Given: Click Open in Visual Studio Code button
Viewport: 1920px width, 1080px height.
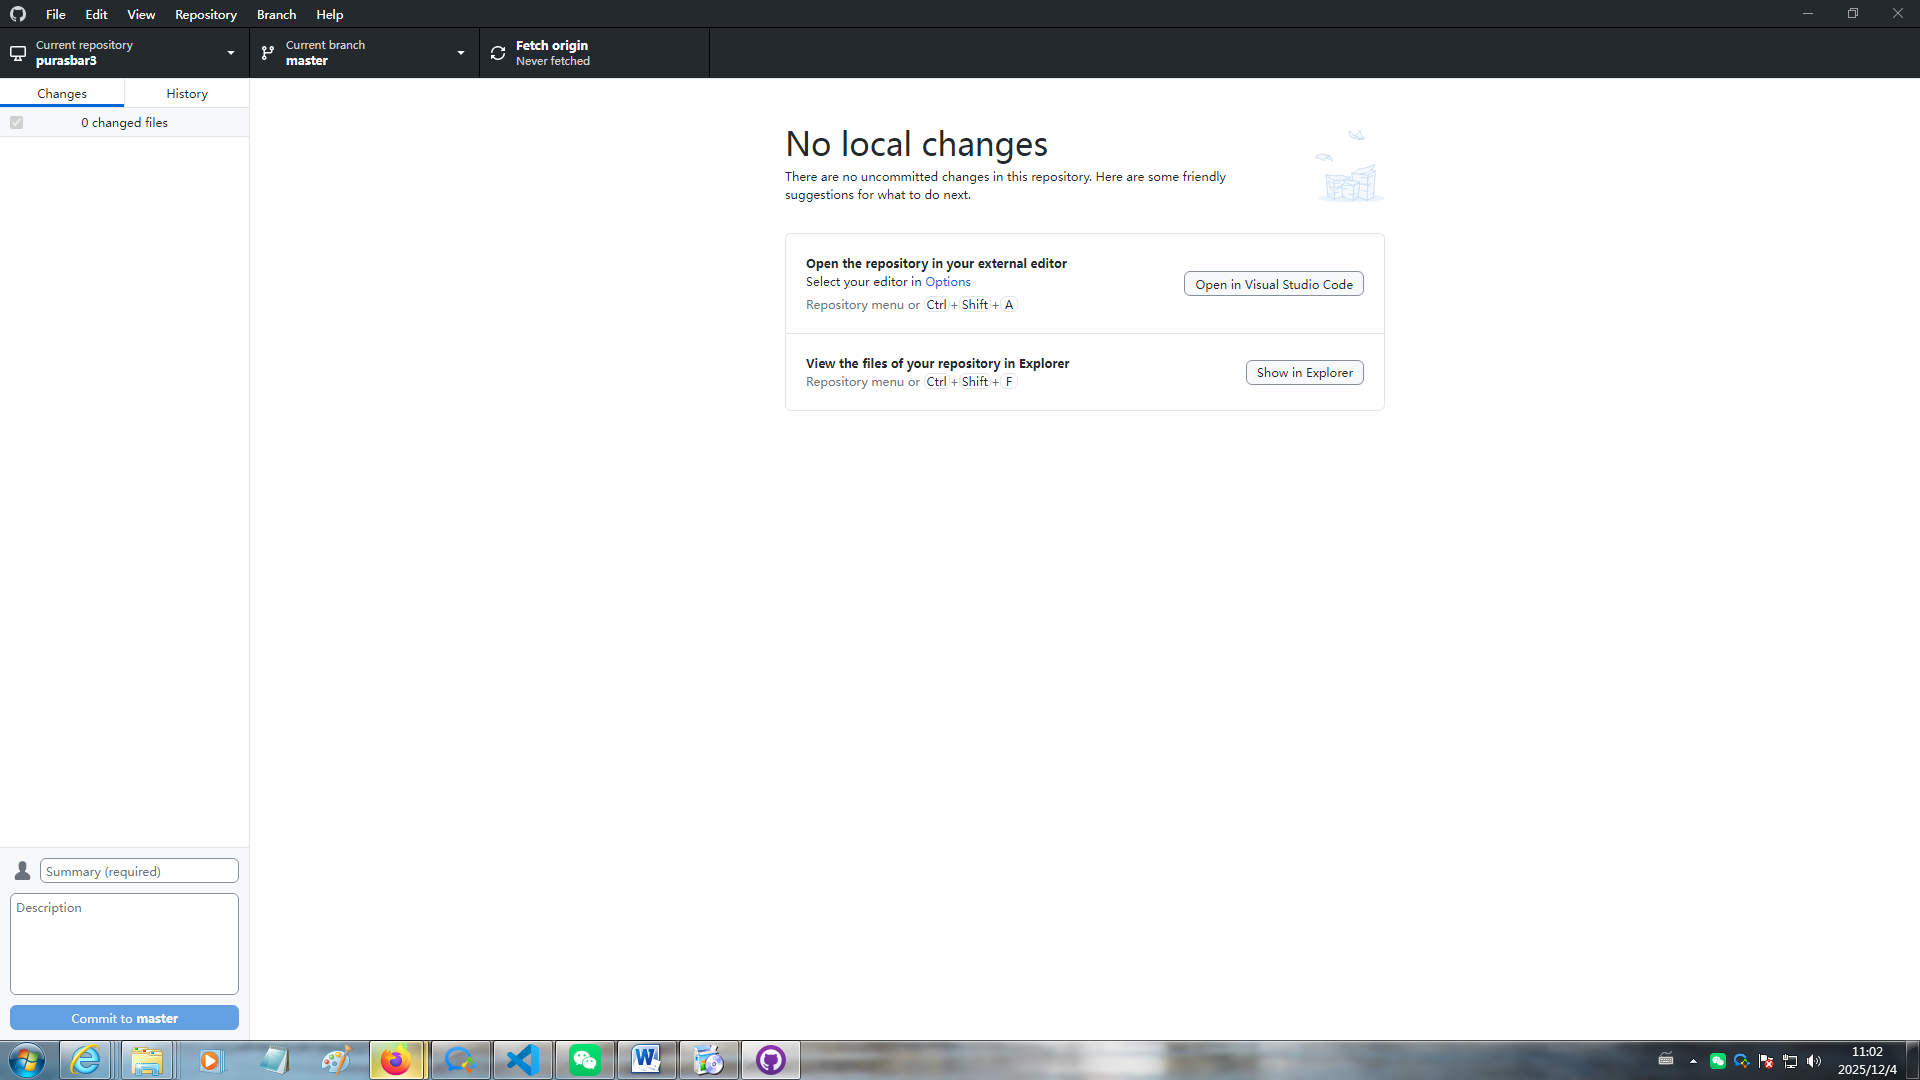Looking at the screenshot, I should [1273, 284].
